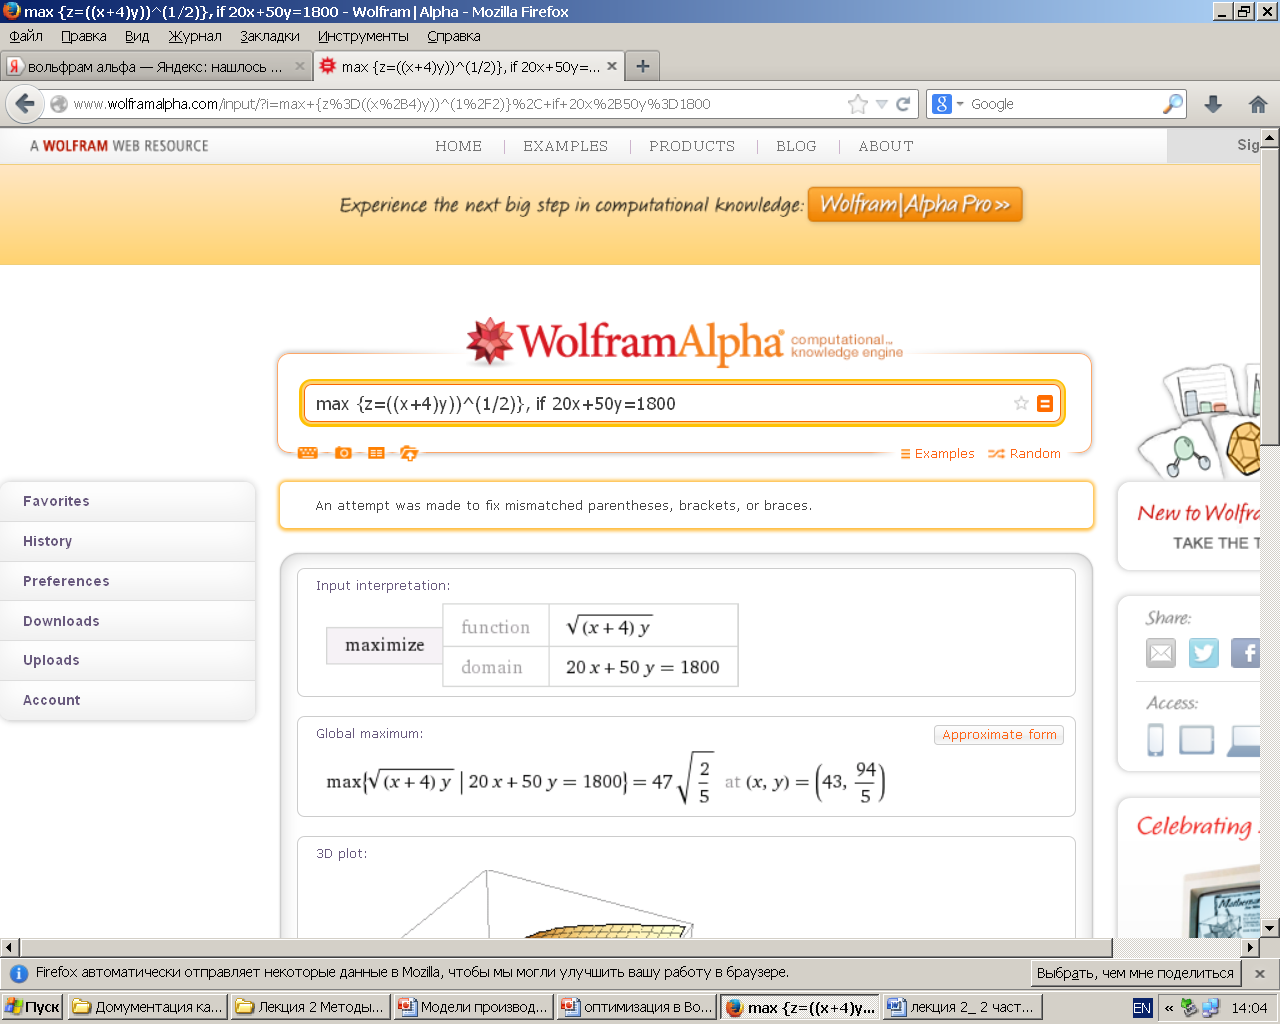The image size is (1280, 1024).
Task: Open the Закладки menu
Action: pos(270,36)
